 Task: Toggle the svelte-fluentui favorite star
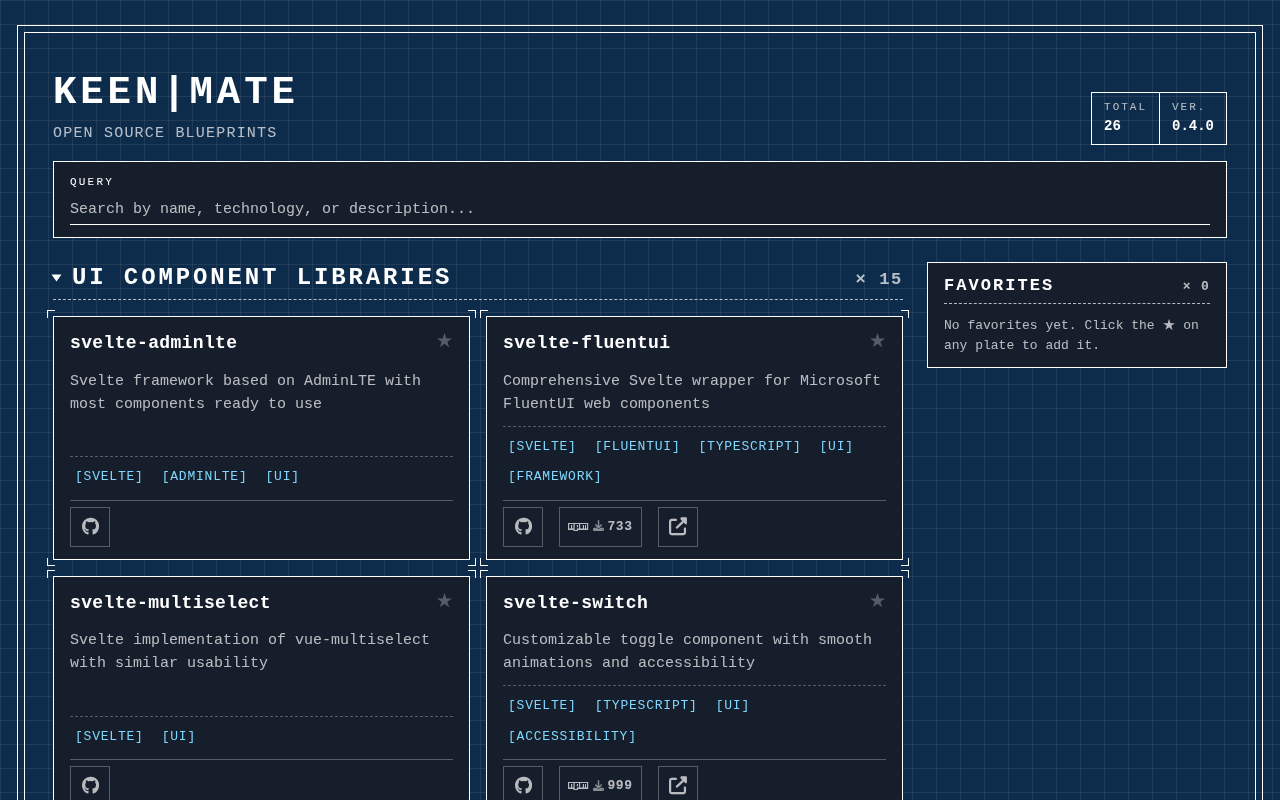(877, 341)
